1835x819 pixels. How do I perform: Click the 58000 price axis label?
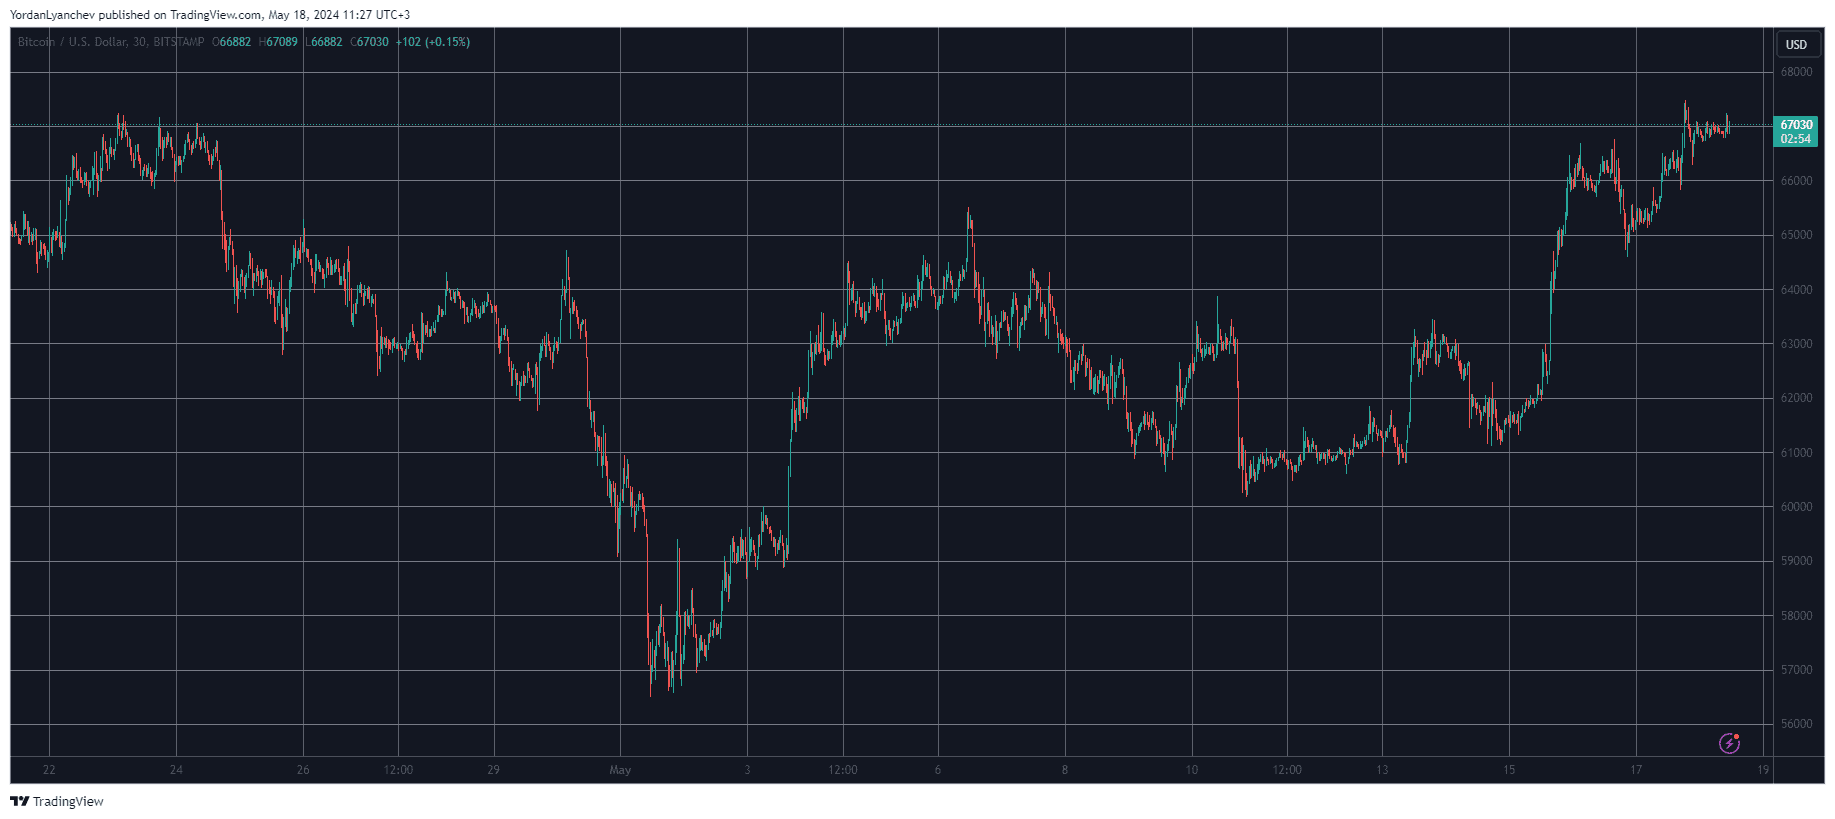[1796, 616]
